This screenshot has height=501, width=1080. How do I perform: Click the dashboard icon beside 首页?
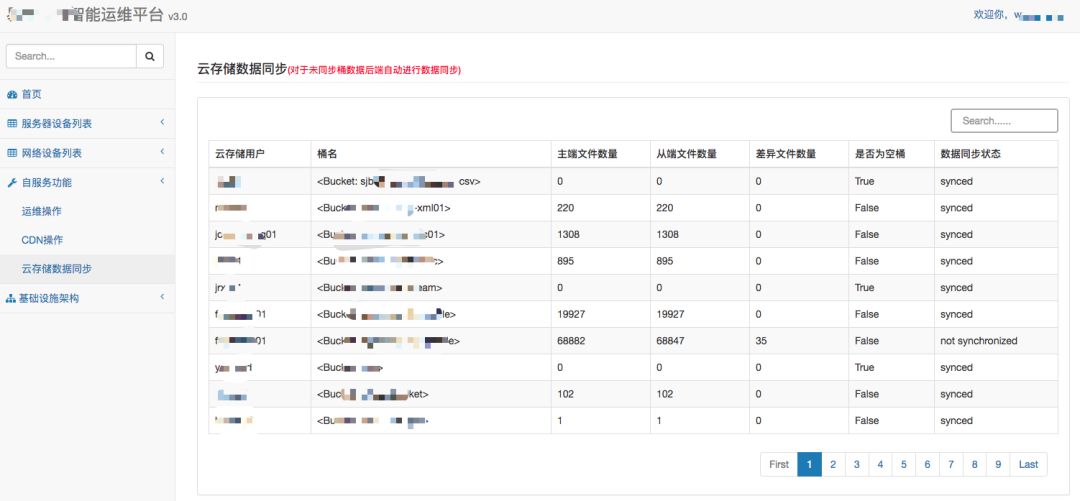coord(12,94)
